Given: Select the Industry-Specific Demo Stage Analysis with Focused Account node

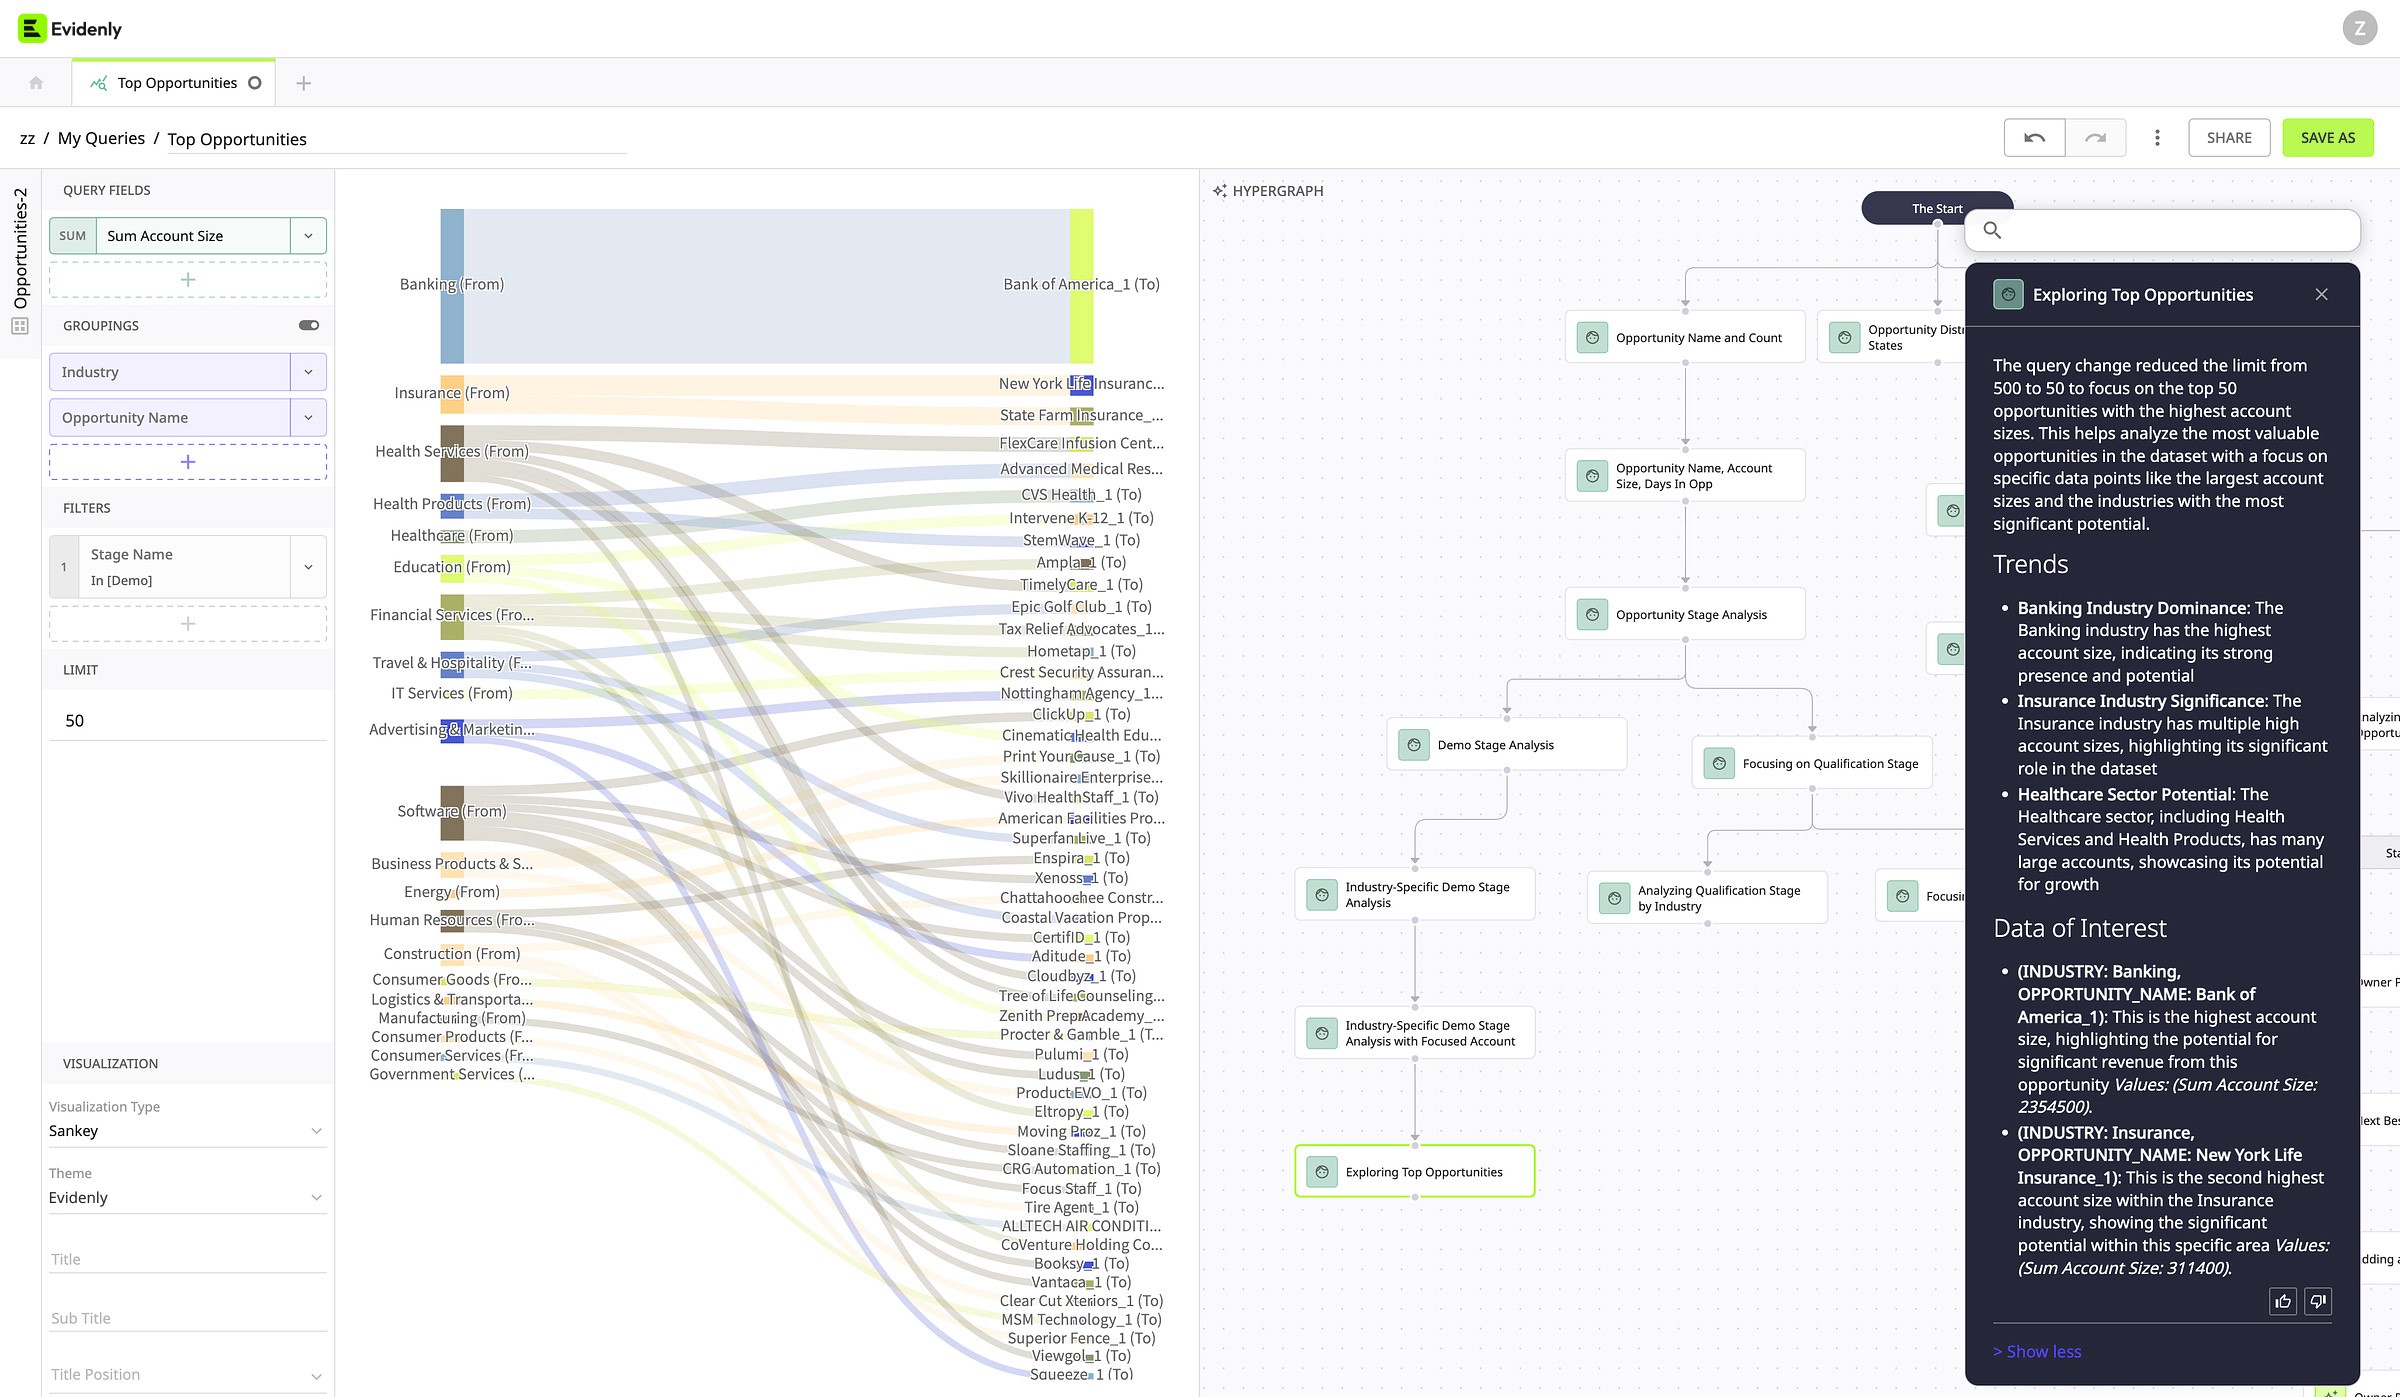Looking at the screenshot, I should pyautogui.click(x=1414, y=1033).
